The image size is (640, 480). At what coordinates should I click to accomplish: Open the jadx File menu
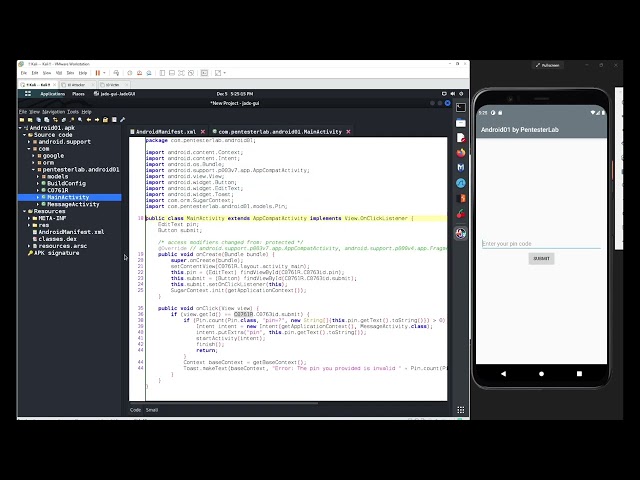pos(22,112)
